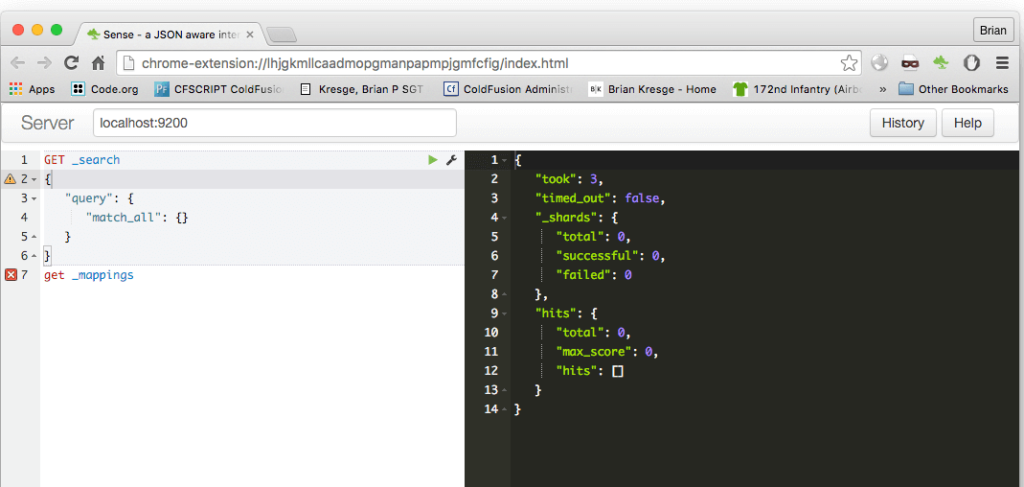Click the masked face extension icon

[910, 63]
